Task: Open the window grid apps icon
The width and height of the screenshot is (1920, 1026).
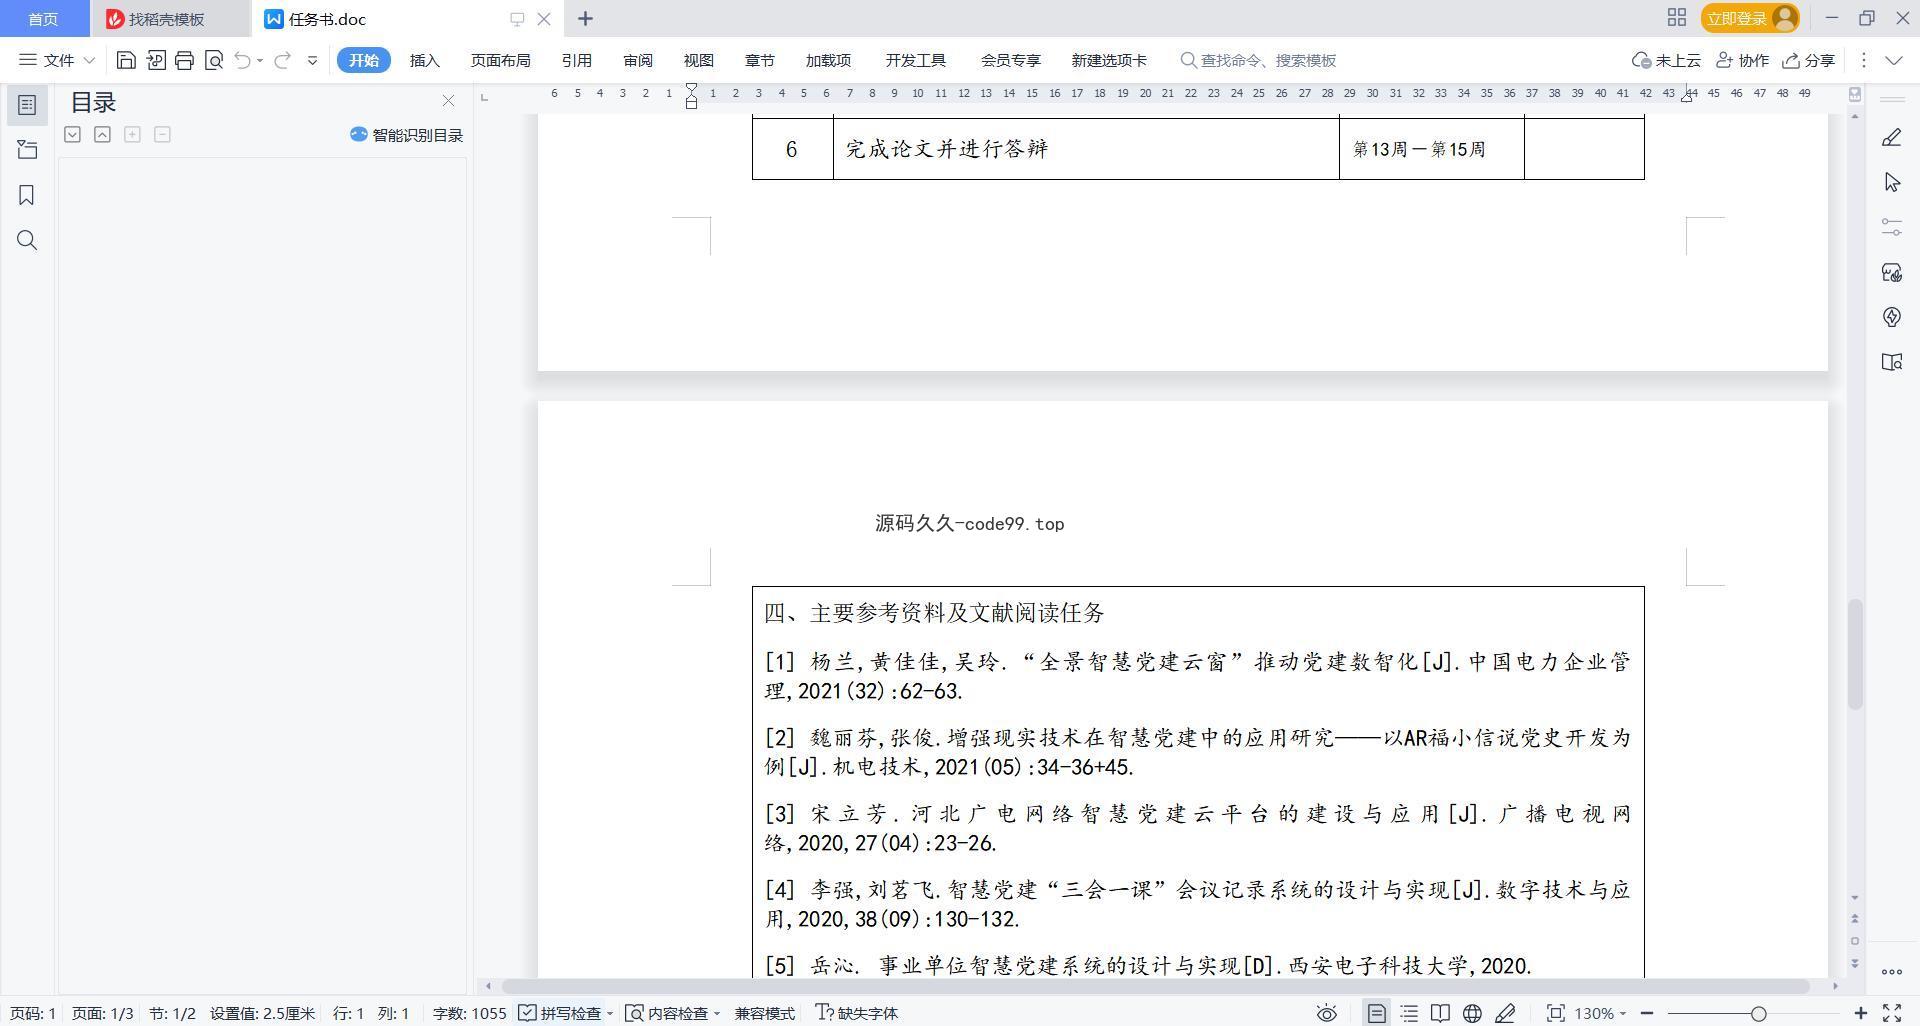Action: (x=1677, y=18)
